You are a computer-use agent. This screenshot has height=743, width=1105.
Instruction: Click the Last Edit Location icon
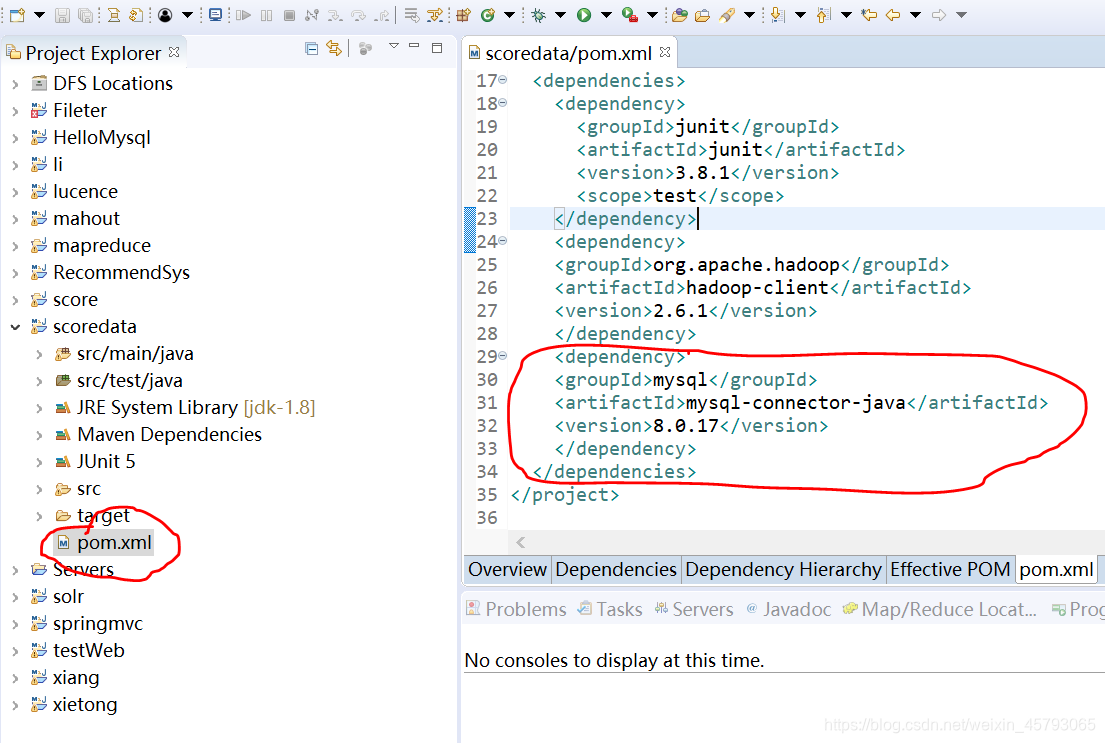click(869, 15)
